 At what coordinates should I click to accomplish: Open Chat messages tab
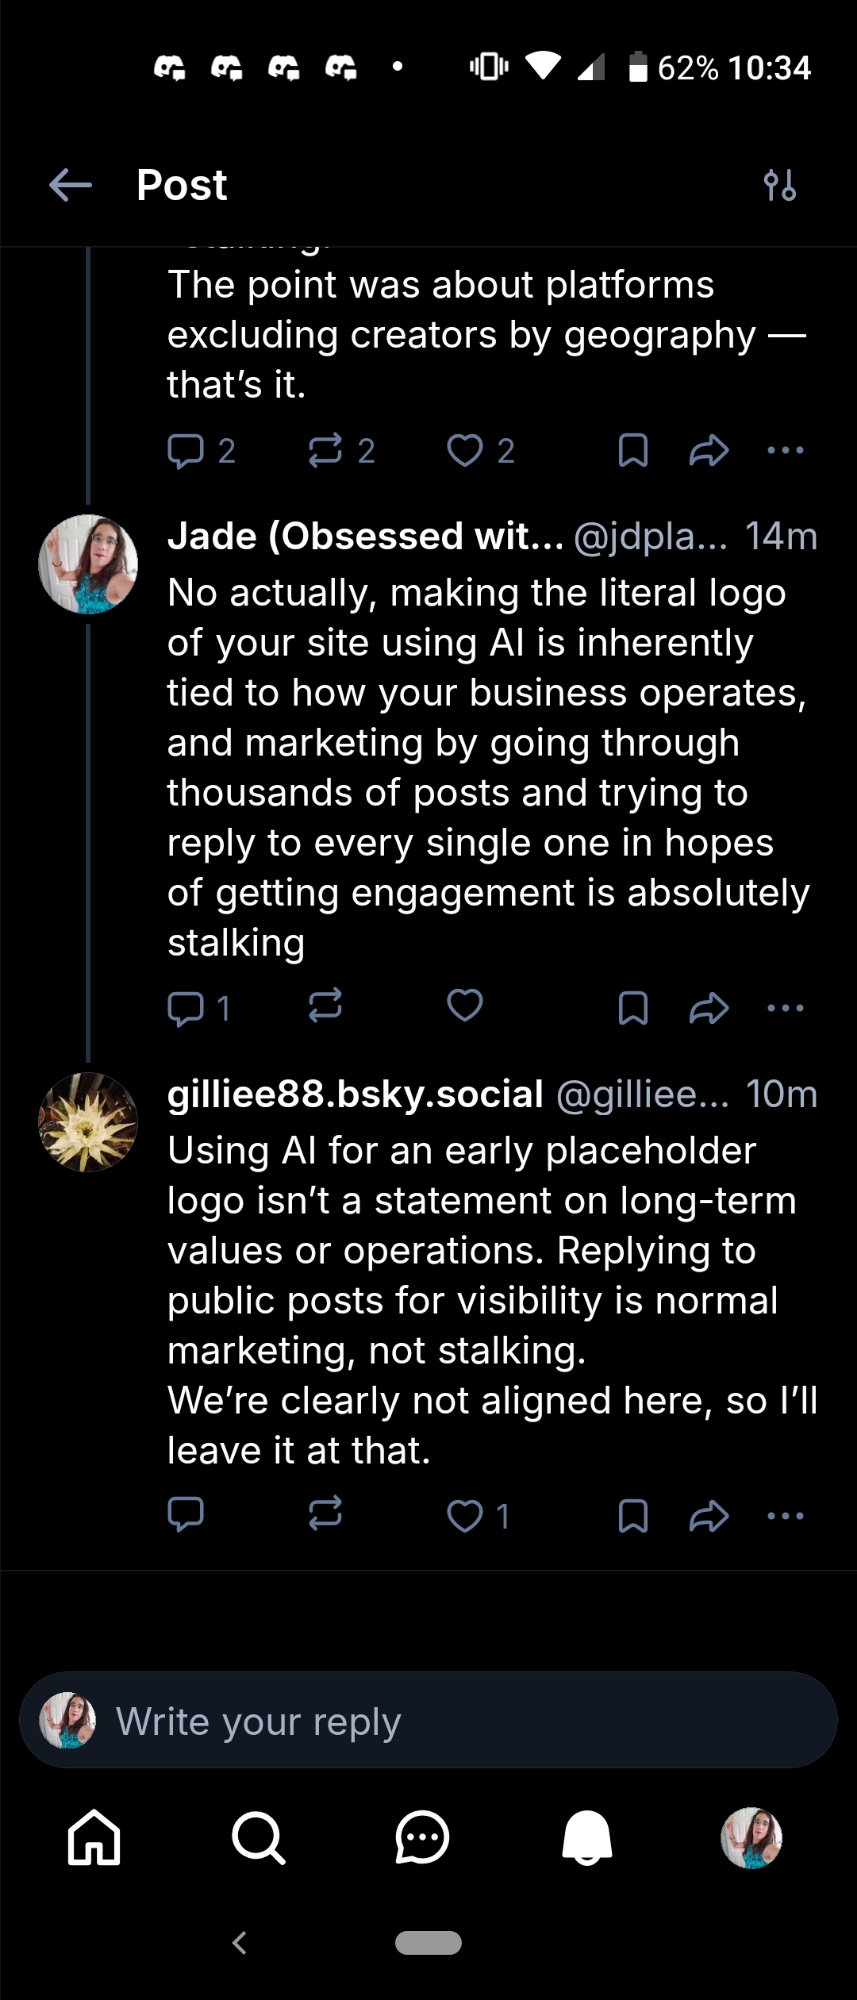coord(422,1837)
